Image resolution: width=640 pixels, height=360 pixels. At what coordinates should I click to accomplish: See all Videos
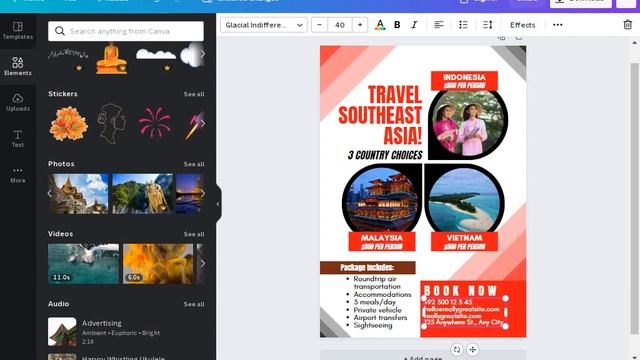click(x=194, y=234)
